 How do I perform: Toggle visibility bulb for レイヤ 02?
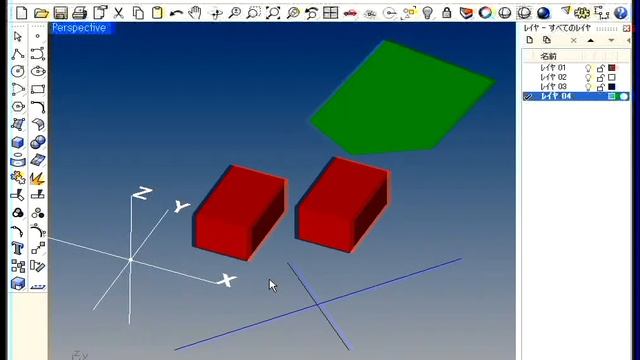tap(588, 77)
